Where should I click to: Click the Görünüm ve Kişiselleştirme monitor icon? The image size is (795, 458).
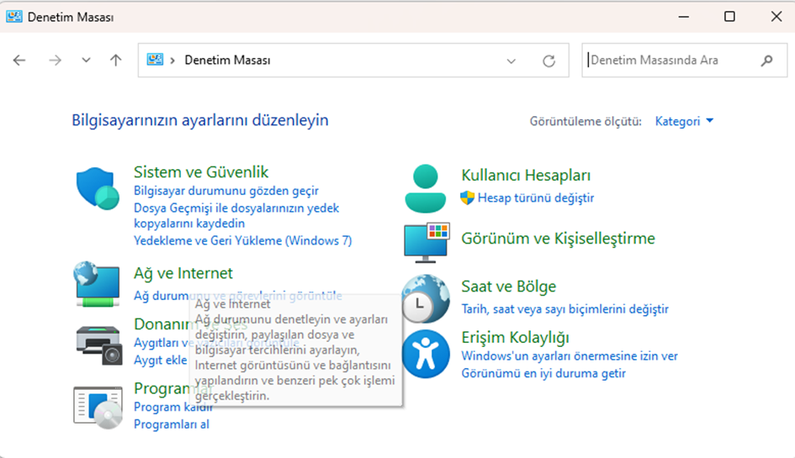pos(425,241)
